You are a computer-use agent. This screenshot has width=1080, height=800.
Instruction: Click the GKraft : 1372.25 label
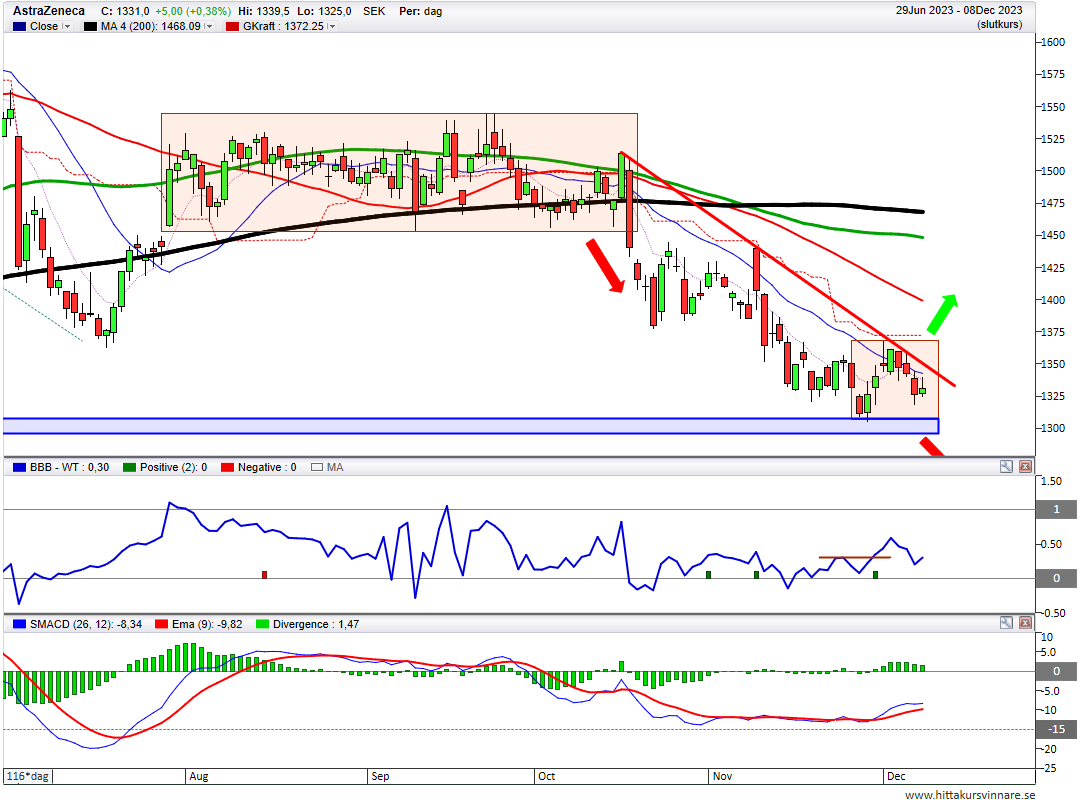tap(283, 26)
